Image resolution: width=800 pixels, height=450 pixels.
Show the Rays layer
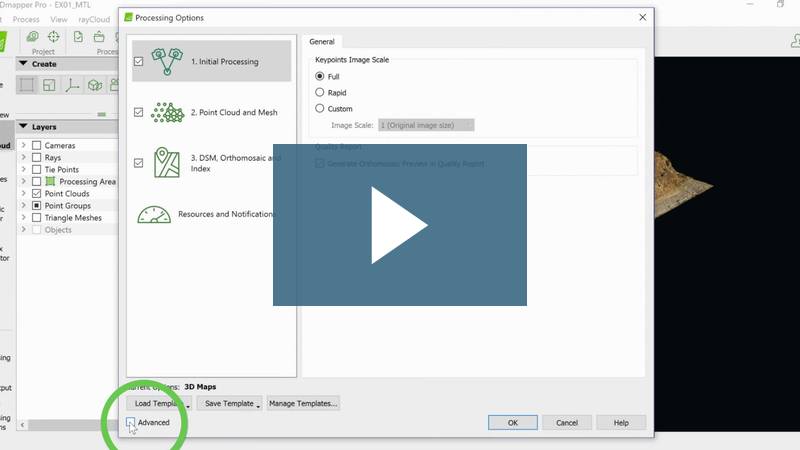[x=36, y=157]
